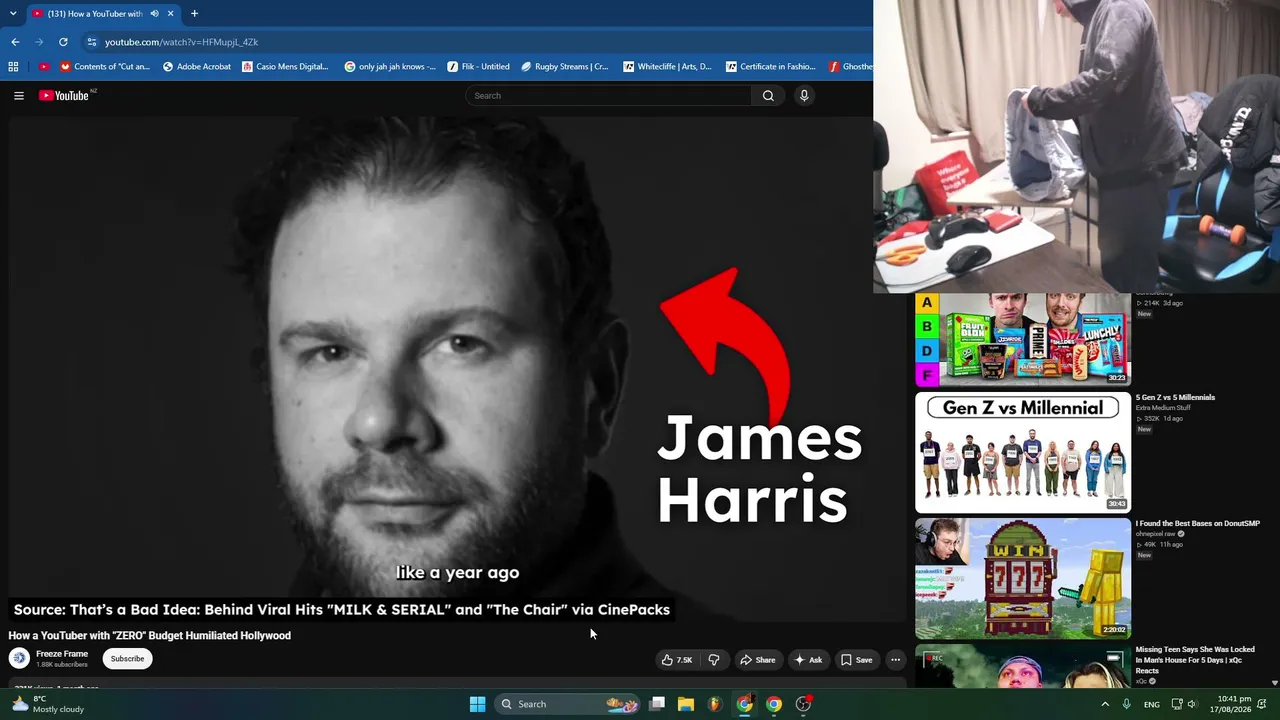
Task: Open the Windows Start menu
Action: [x=478, y=704]
